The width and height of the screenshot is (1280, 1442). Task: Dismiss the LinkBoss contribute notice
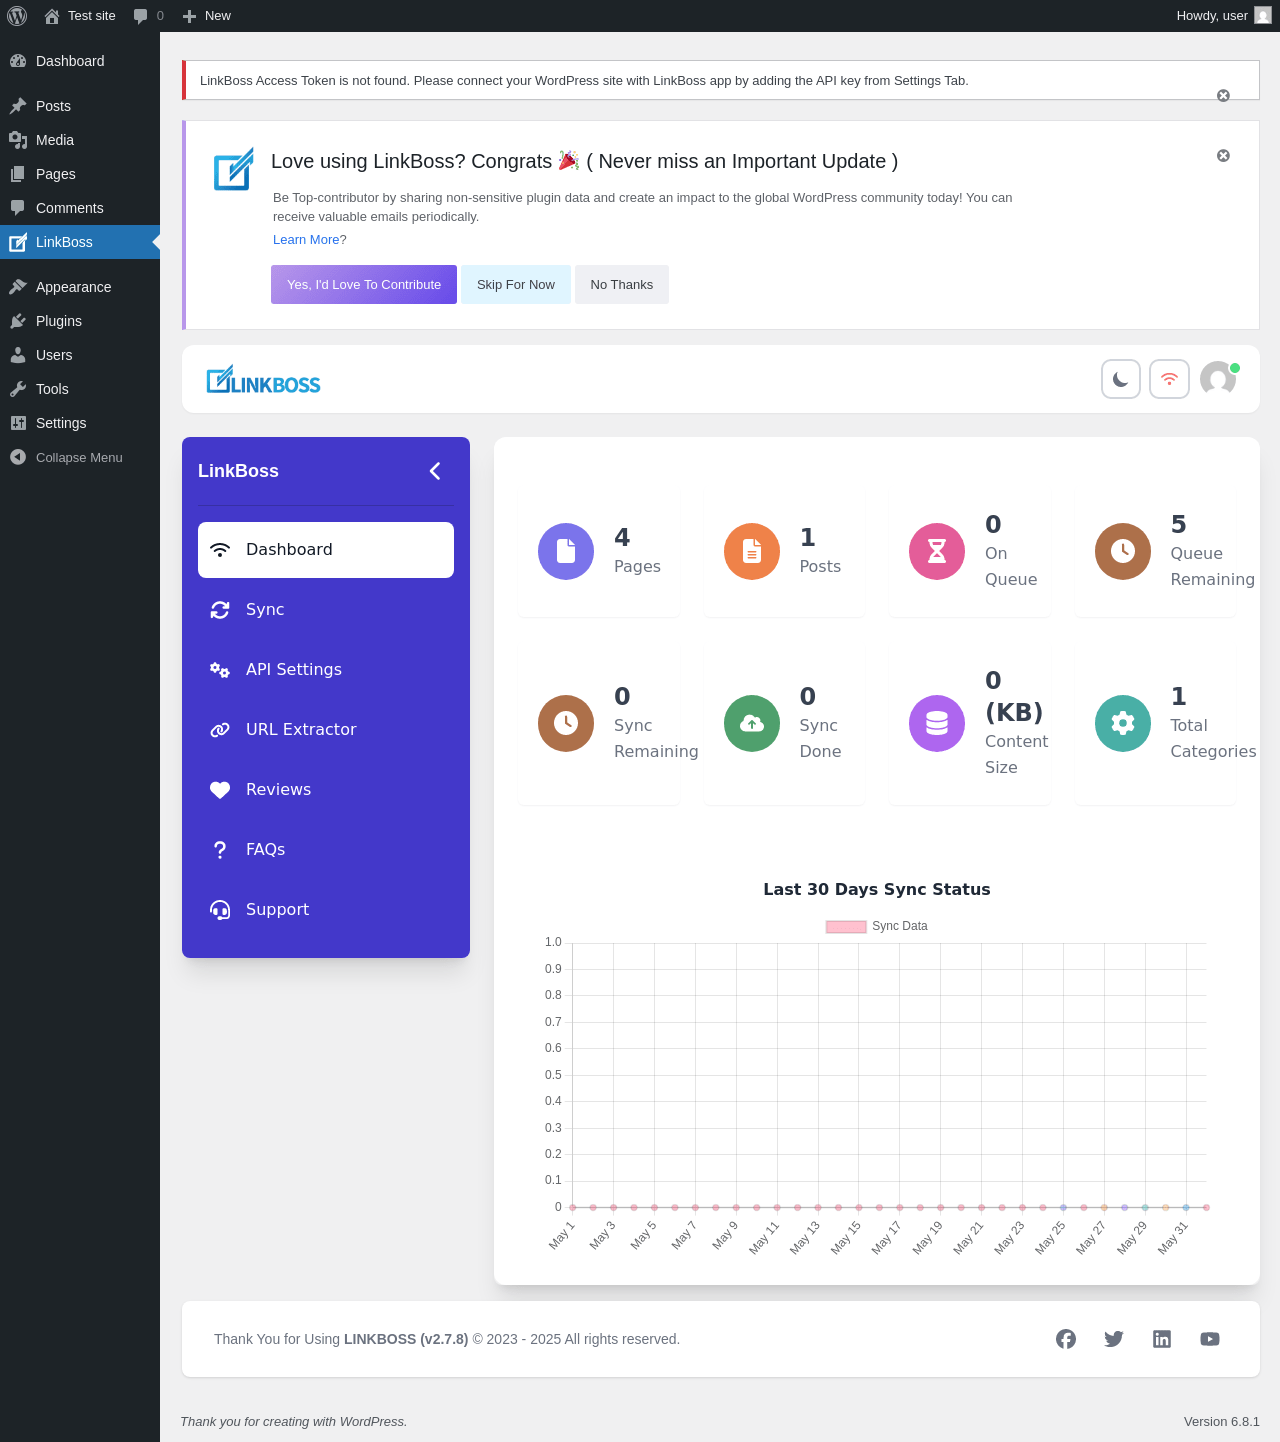[x=1223, y=156]
